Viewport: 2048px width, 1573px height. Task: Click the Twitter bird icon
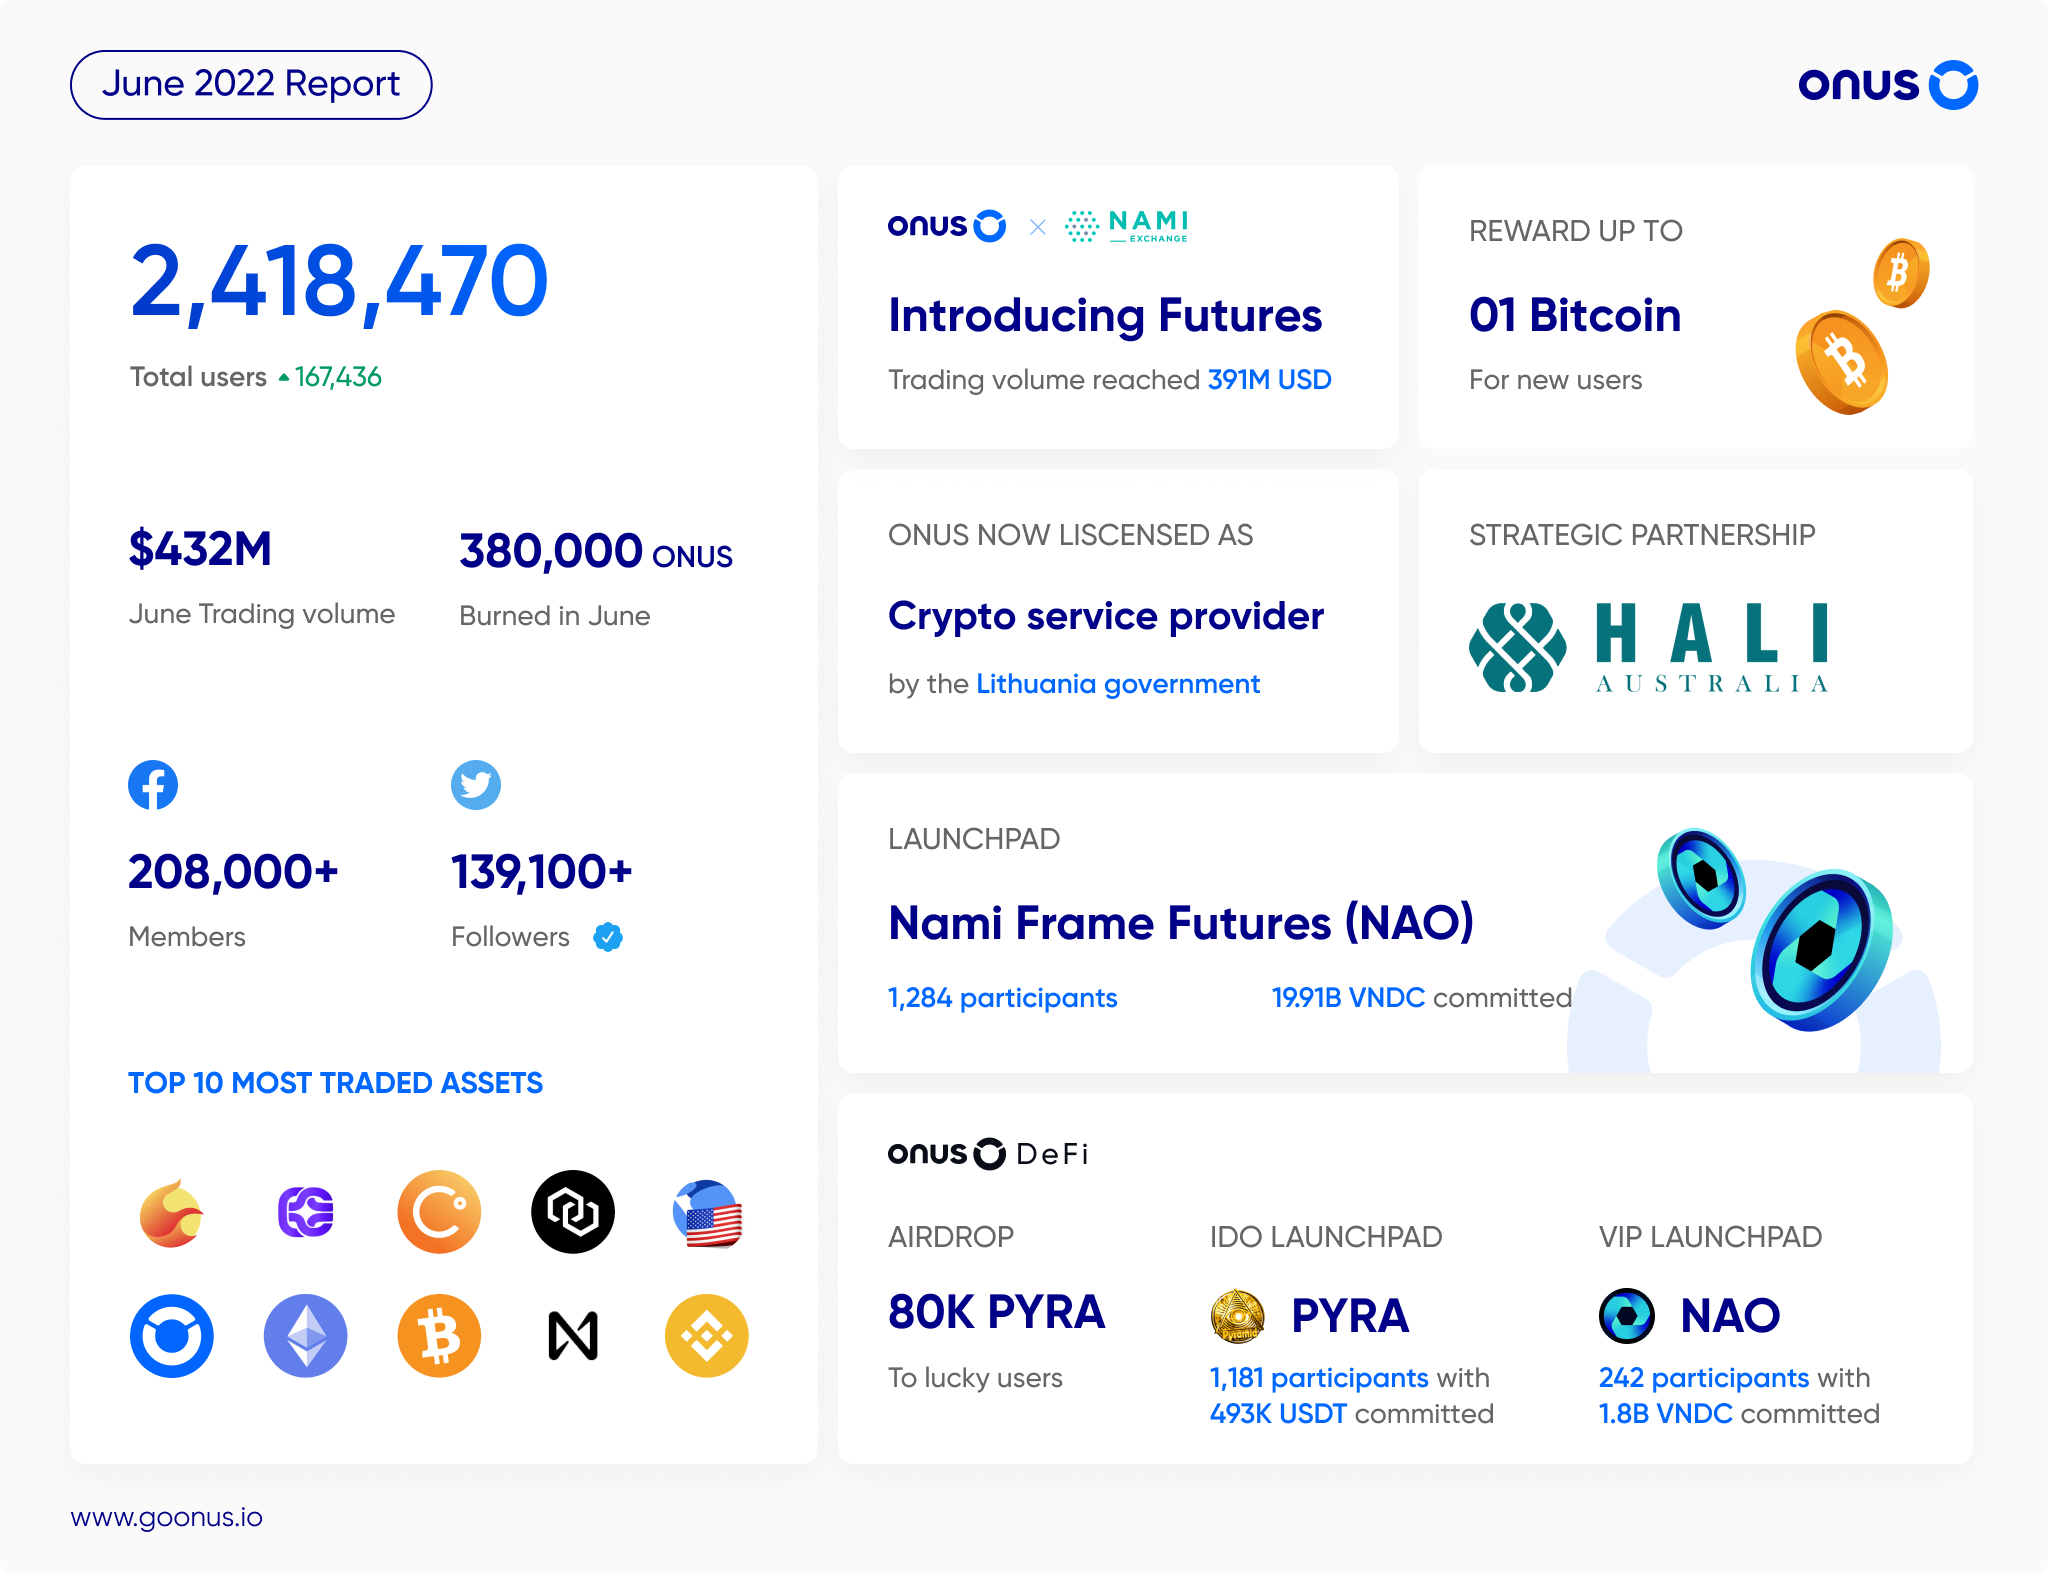tap(476, 785)
